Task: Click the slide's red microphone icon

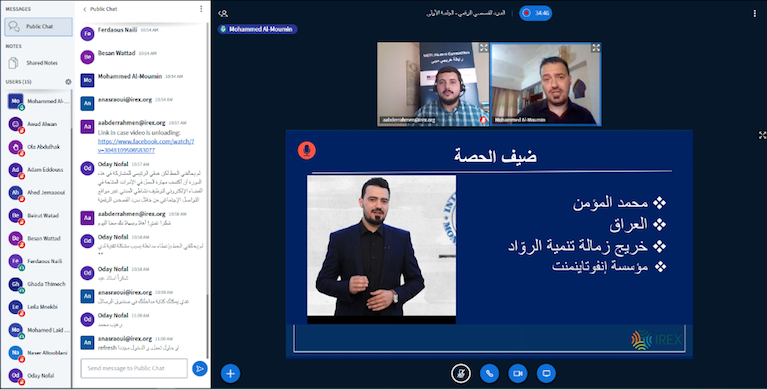Action: (x=307, y=150)
